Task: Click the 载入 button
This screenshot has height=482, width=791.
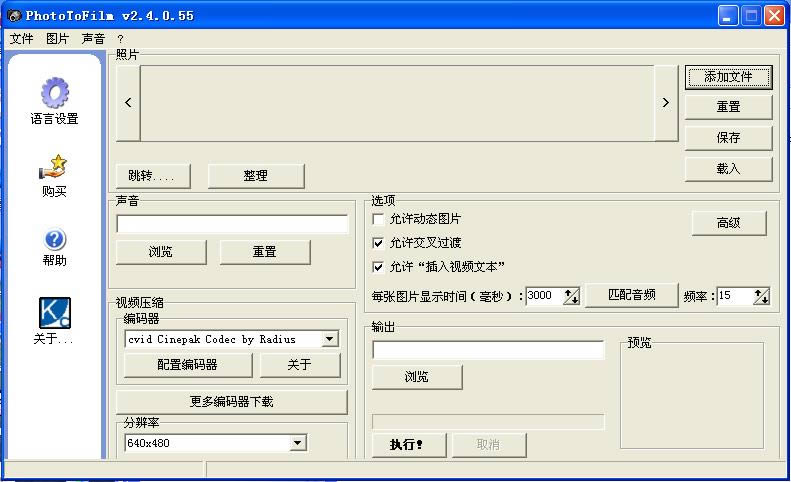Action: click(x=728, y=169)
